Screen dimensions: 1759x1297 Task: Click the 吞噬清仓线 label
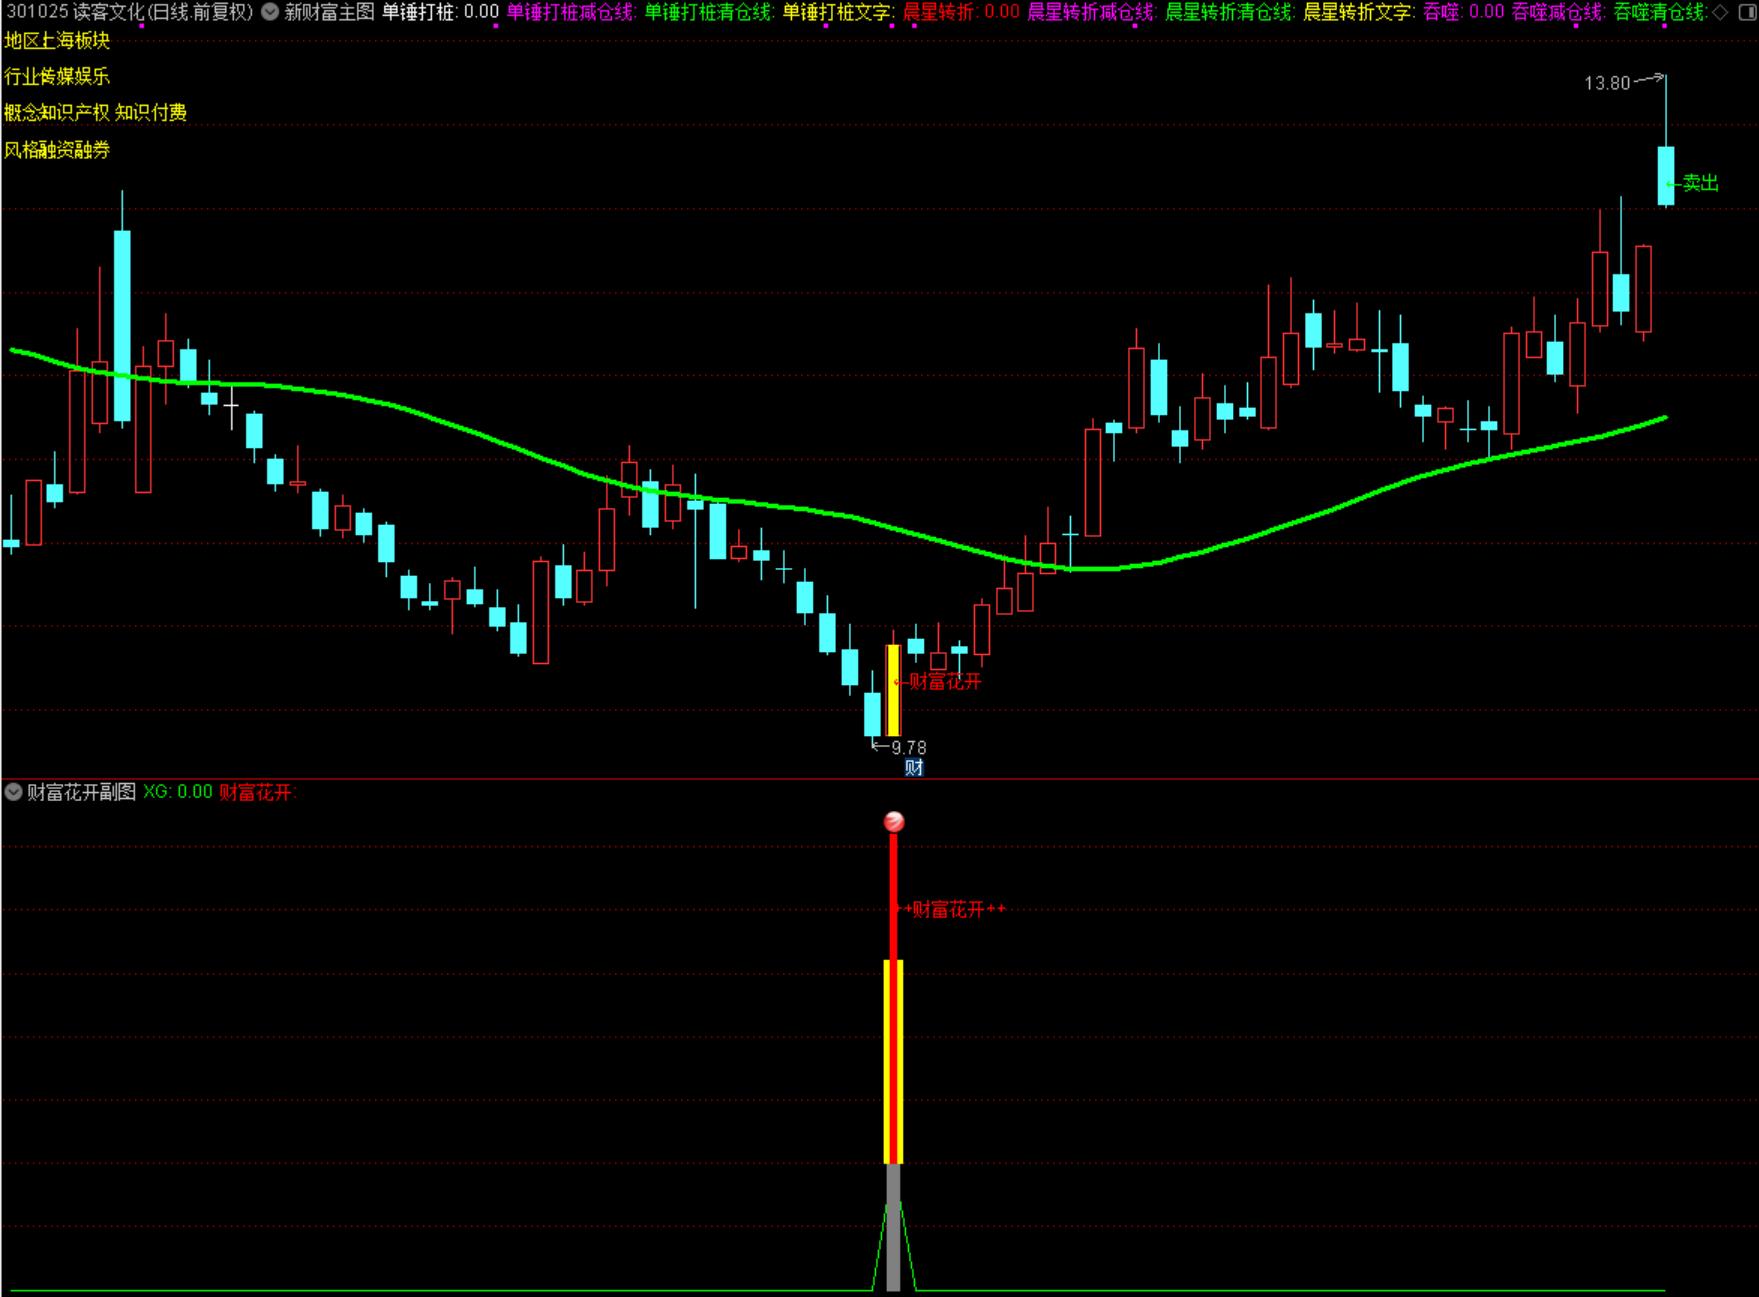[x=1659, y=12]
